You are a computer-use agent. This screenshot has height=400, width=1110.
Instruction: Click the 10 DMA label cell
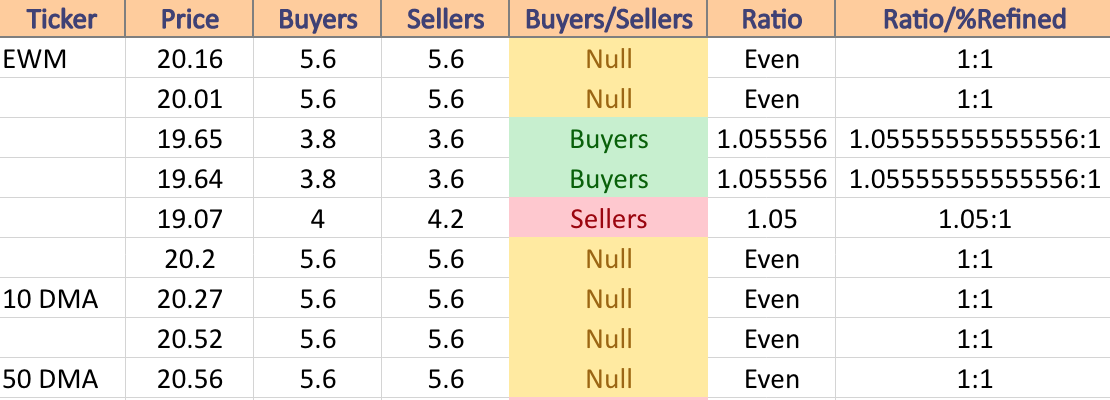(62, 298)
